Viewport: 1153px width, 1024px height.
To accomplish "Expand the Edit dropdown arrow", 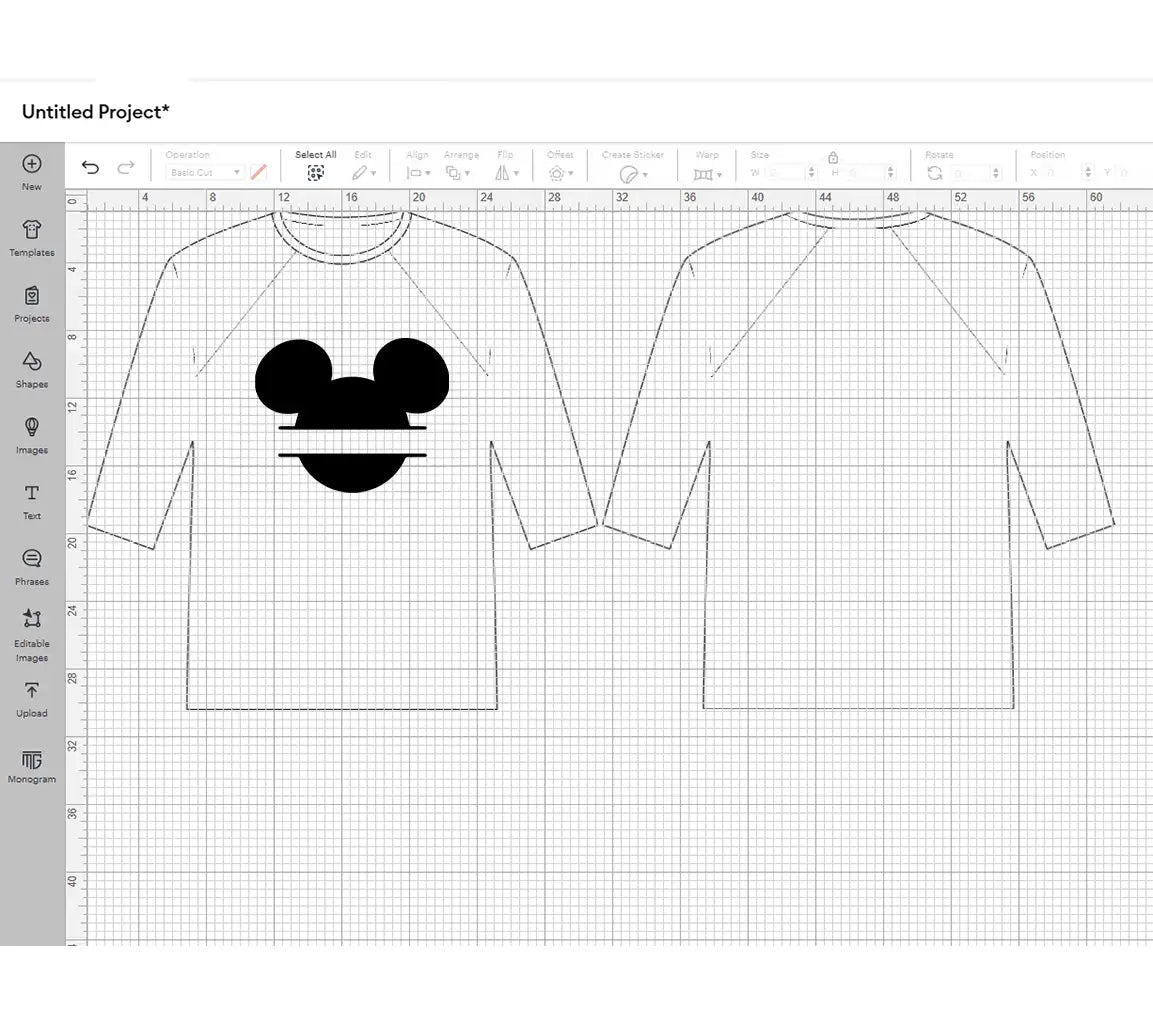I will tap(374, 173).
